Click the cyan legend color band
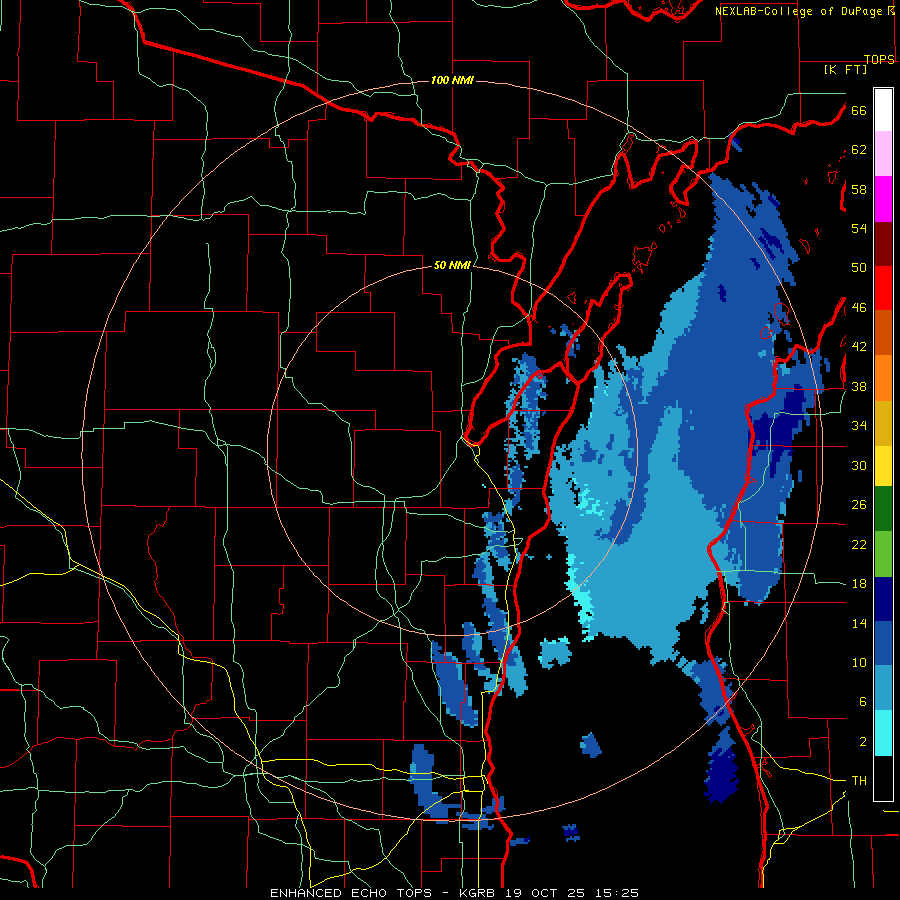The height and width of the screenshot is (900, 900). pos(883,733)
